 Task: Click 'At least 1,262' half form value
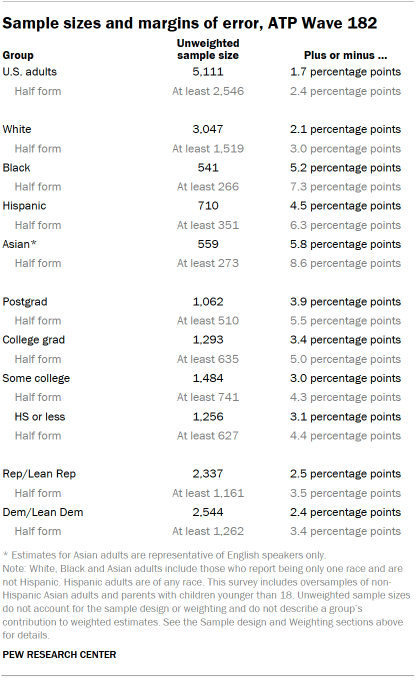(208, 531)
